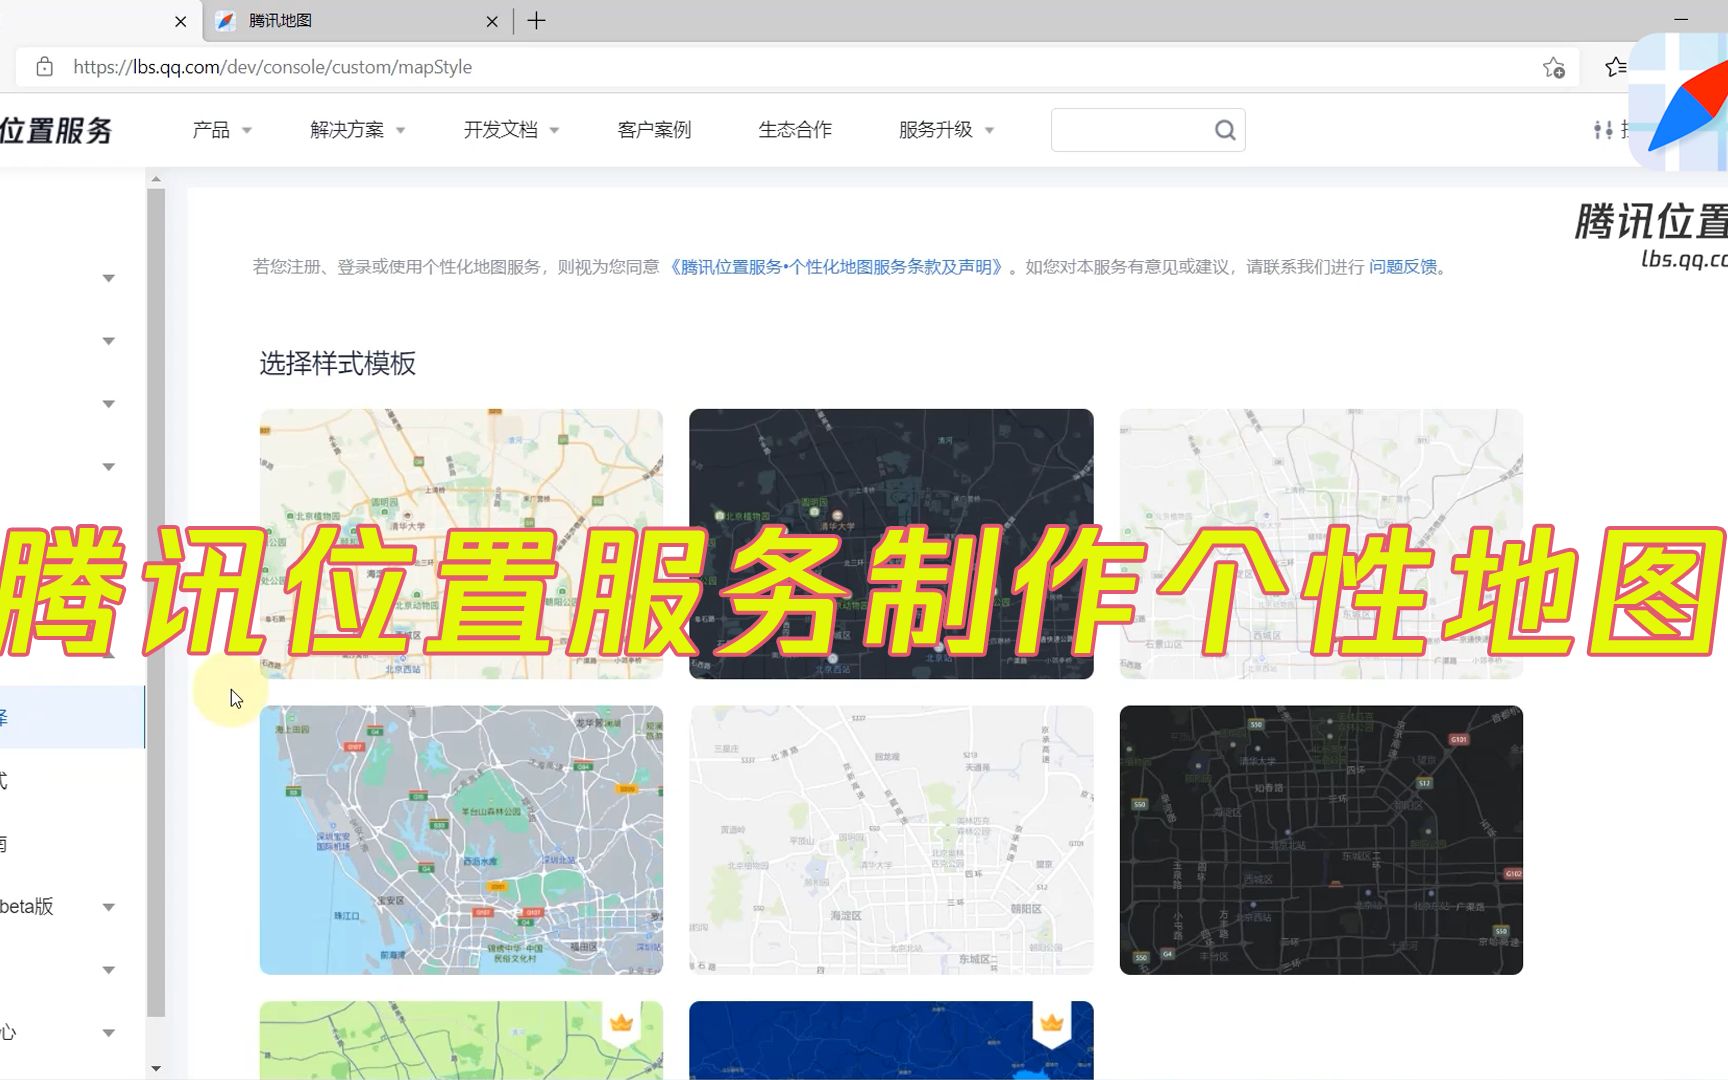
Task: Click crown badge on blue template
Action: tap(1052, 1023)
